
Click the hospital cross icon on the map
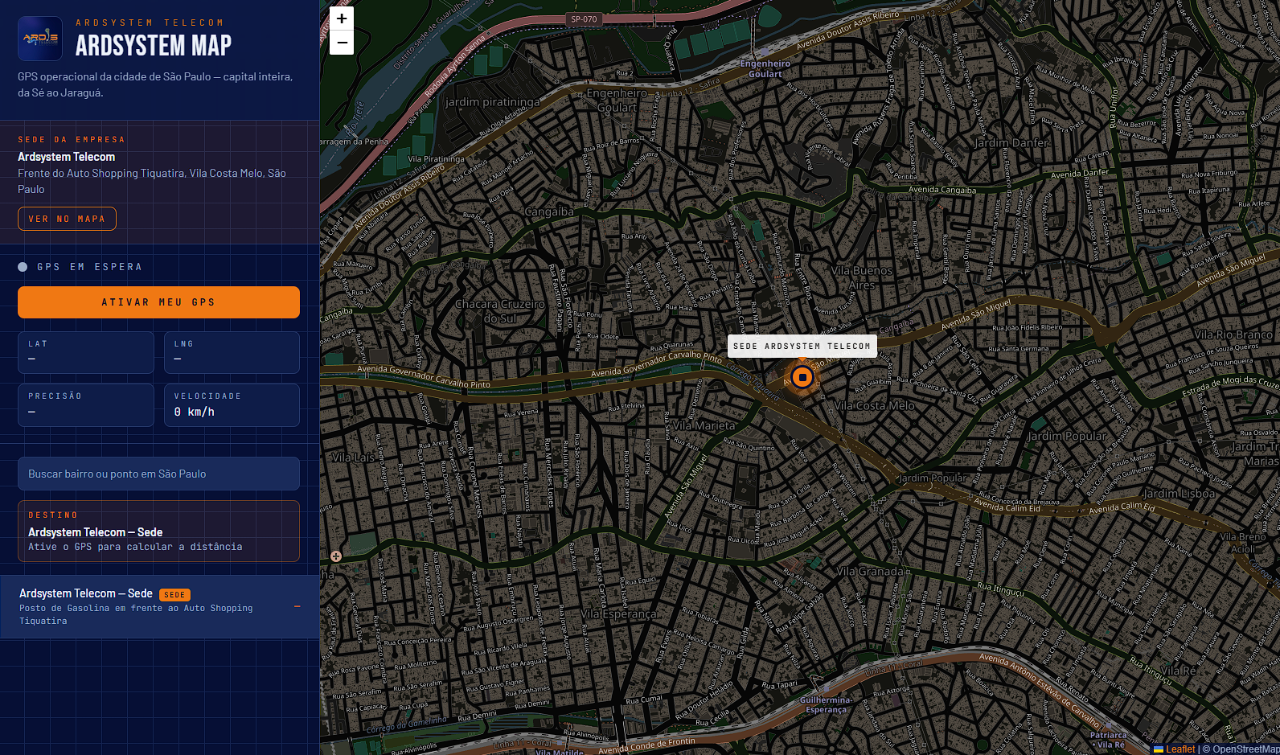click(336, 556)
